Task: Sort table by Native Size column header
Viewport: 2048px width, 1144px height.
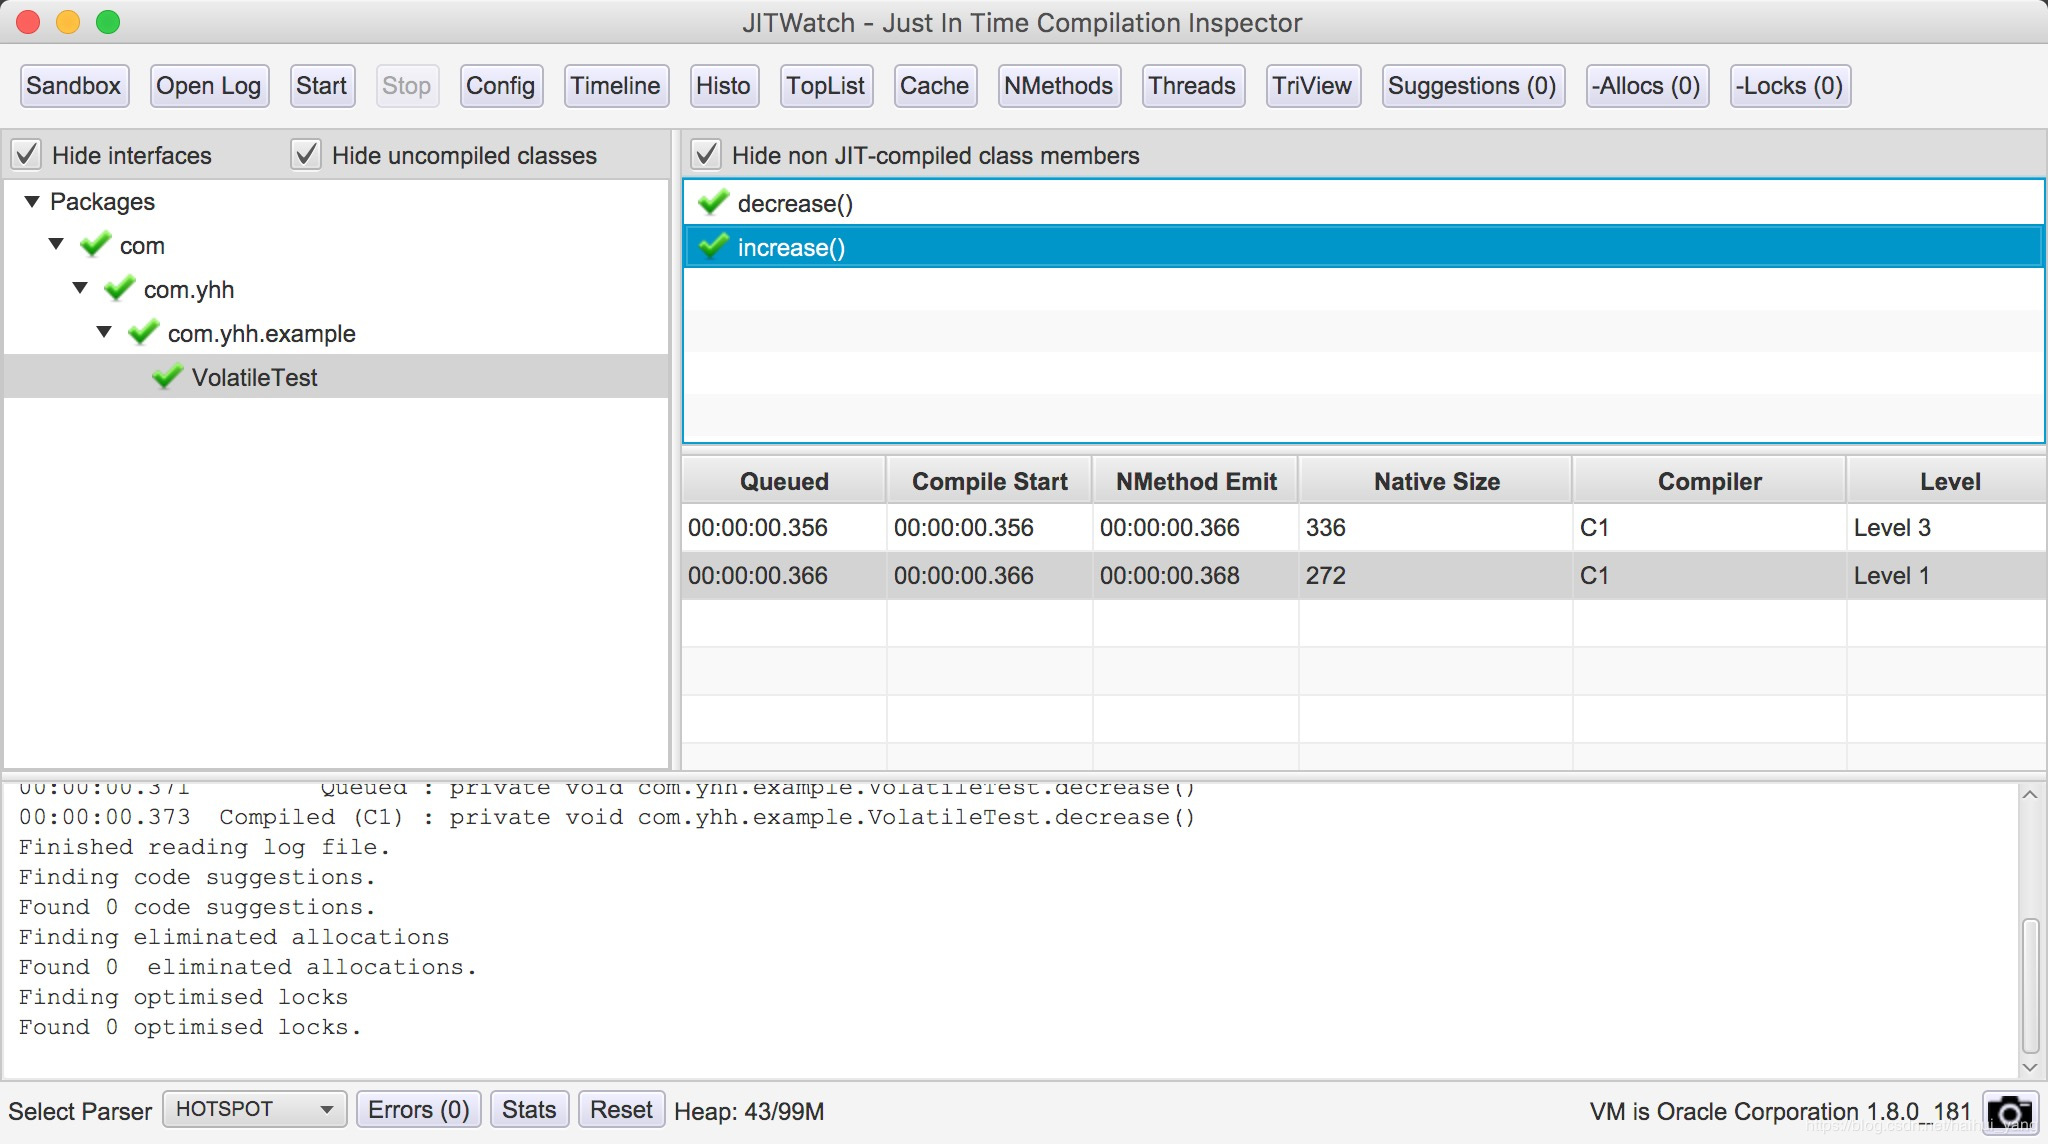Action: coord(1435,481)
